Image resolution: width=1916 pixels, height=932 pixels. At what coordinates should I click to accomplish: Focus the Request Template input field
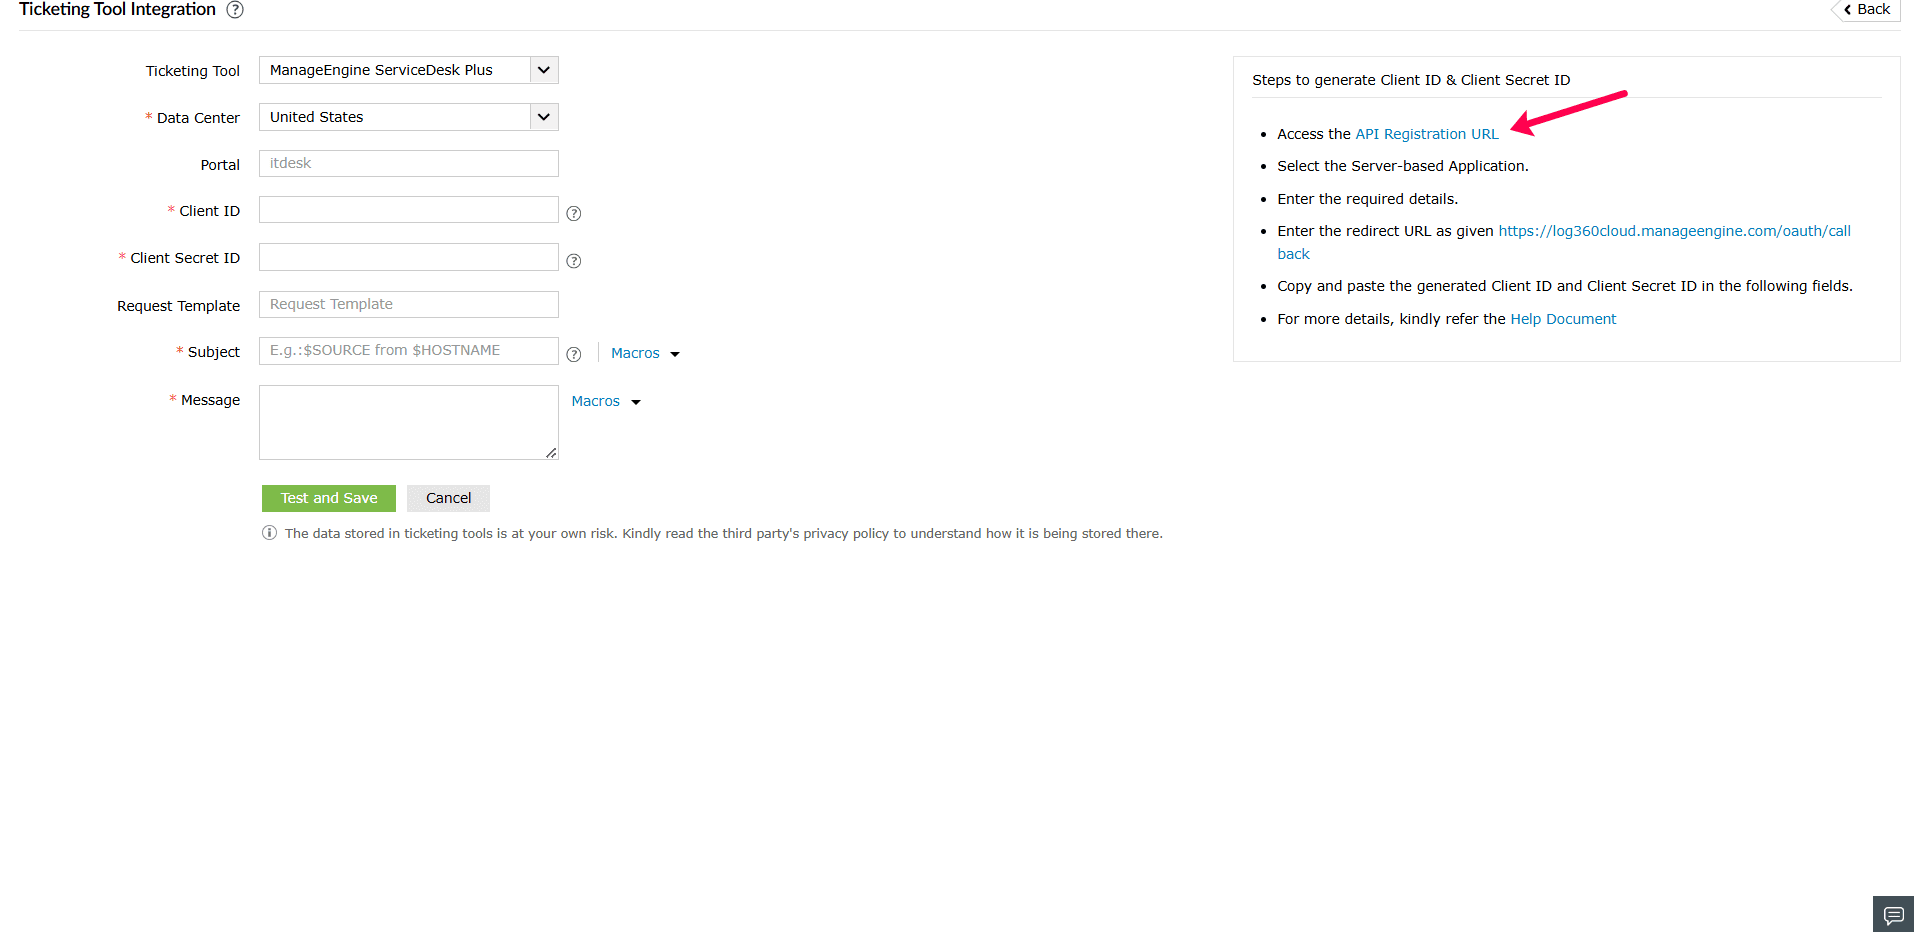(409, 305)
